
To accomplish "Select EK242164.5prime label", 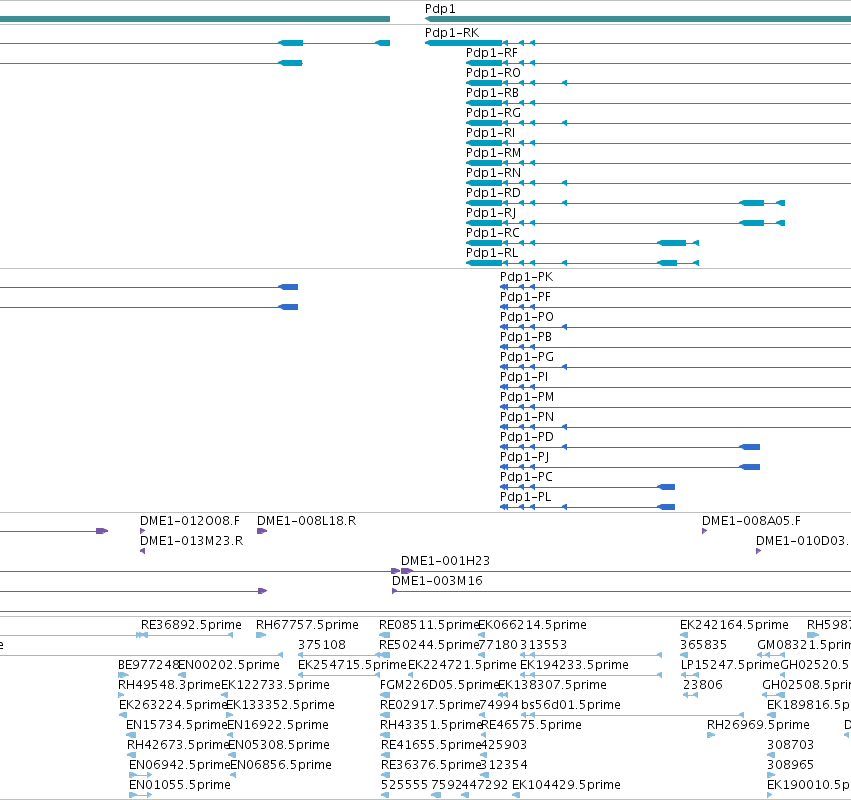I will coord(734,625).
